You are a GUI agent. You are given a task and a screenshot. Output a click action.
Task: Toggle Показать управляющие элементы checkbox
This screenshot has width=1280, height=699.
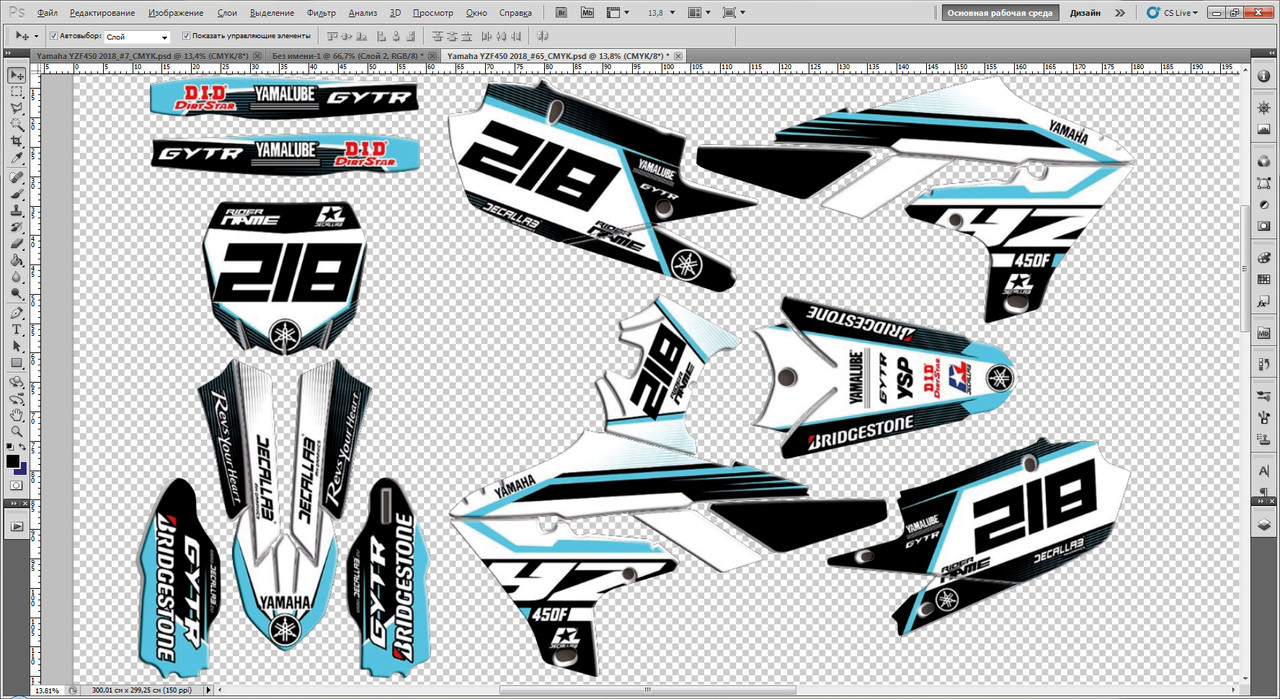(x=186, y=35)
